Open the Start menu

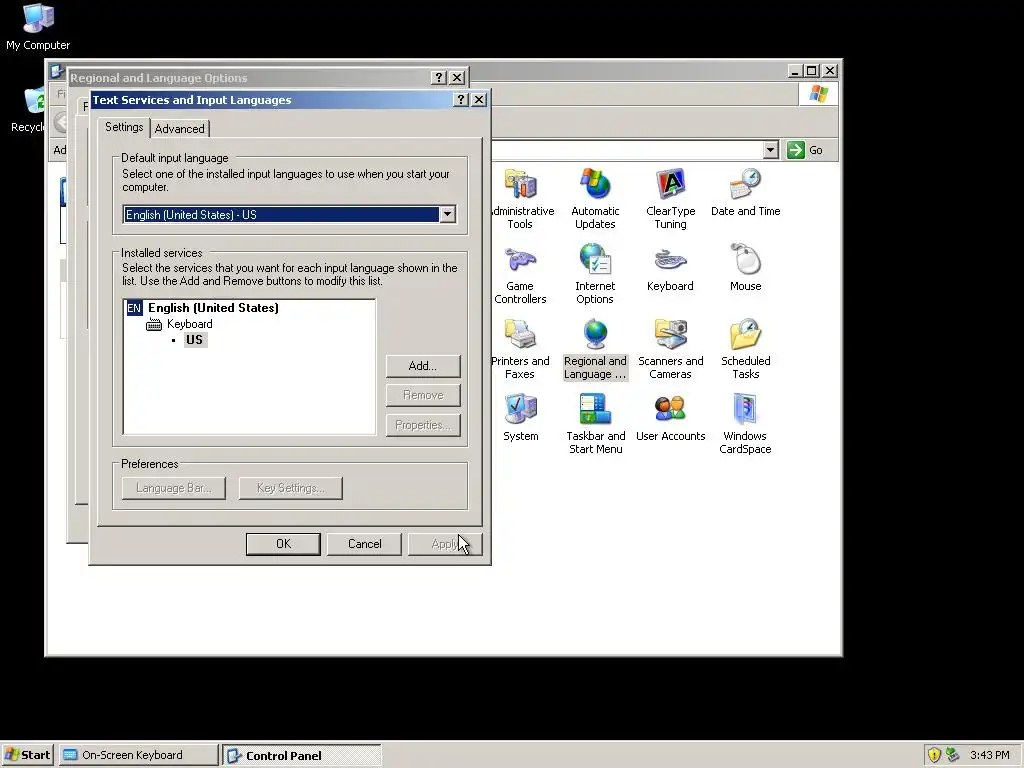click(x=27, y=755)
